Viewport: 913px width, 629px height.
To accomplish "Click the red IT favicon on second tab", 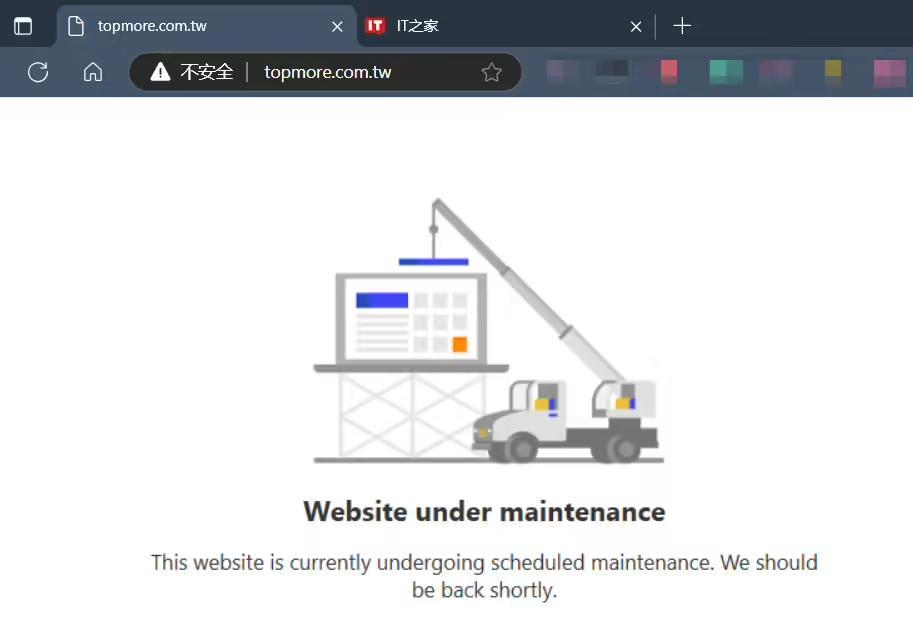I will pos(375,26).
